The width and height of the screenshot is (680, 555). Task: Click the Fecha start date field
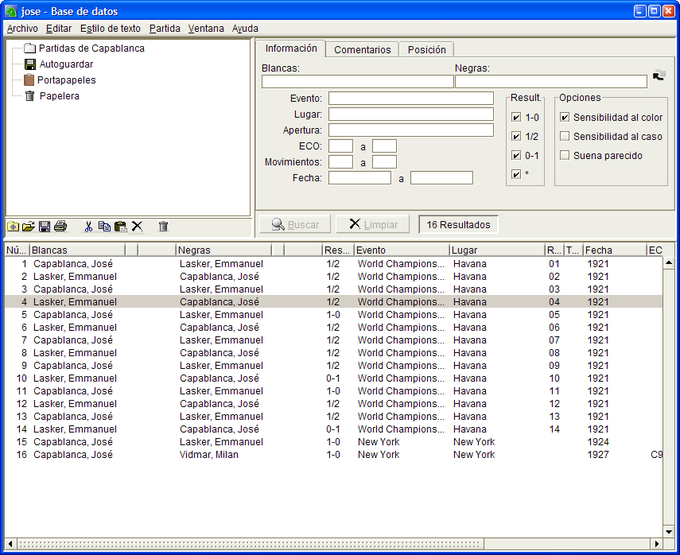click(360, 178)
